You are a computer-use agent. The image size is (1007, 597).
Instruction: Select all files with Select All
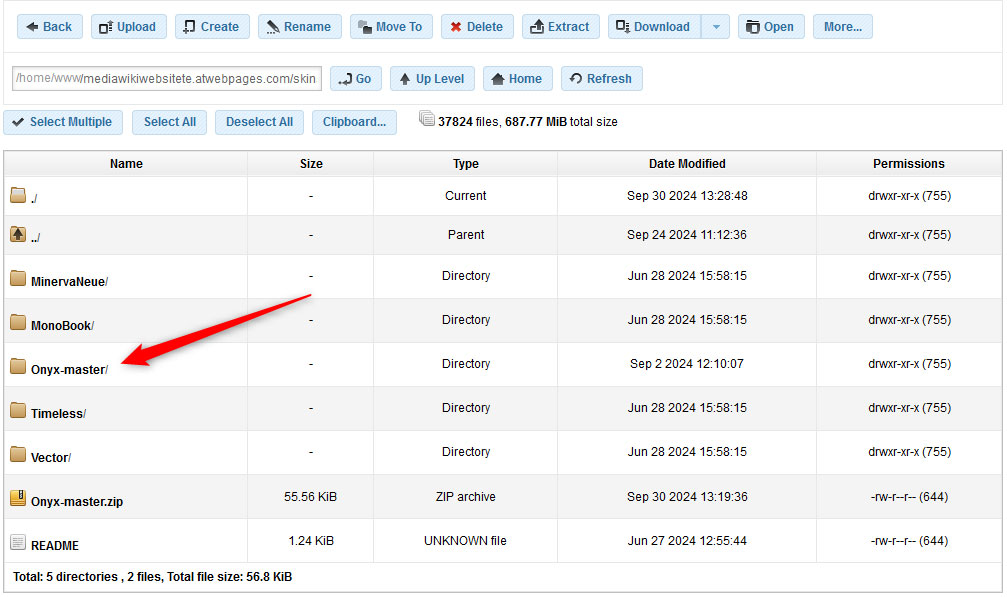[169, 121]
